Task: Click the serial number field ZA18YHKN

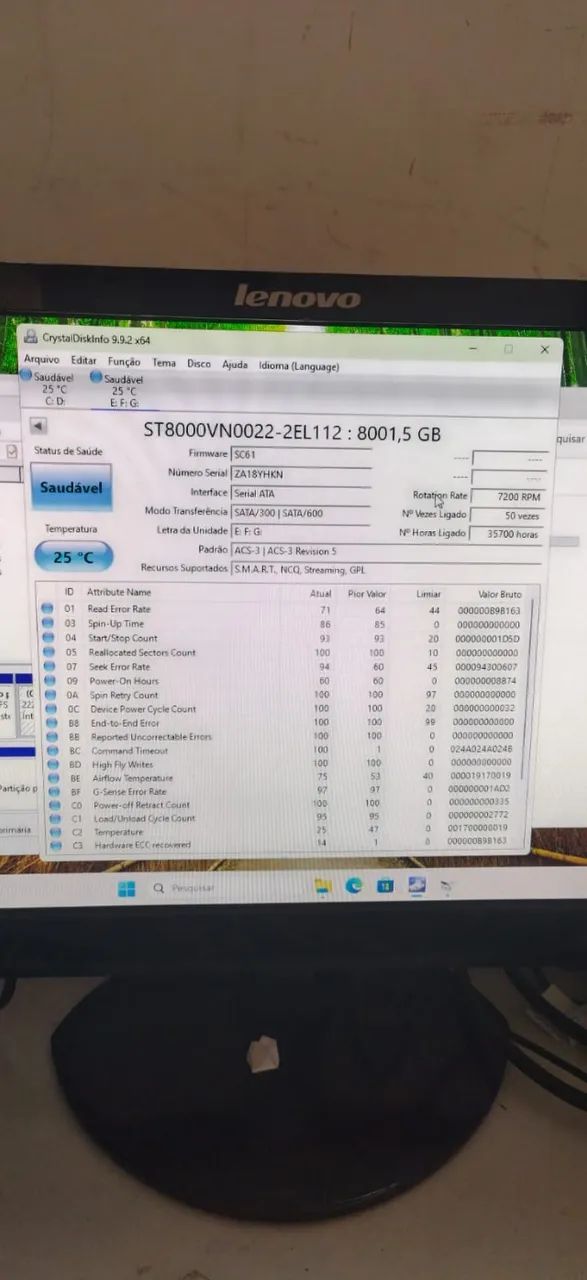Action: (301, 473)
